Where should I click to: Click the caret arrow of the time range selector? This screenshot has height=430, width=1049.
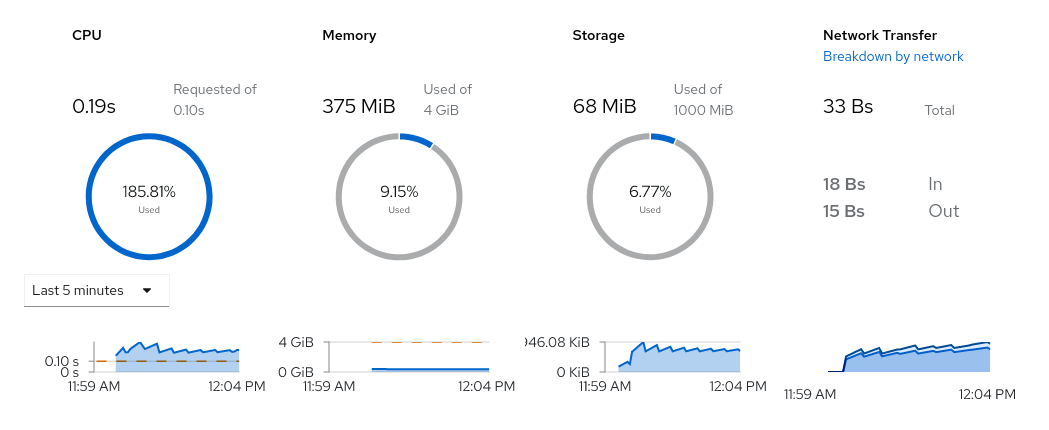coord(147,291)
